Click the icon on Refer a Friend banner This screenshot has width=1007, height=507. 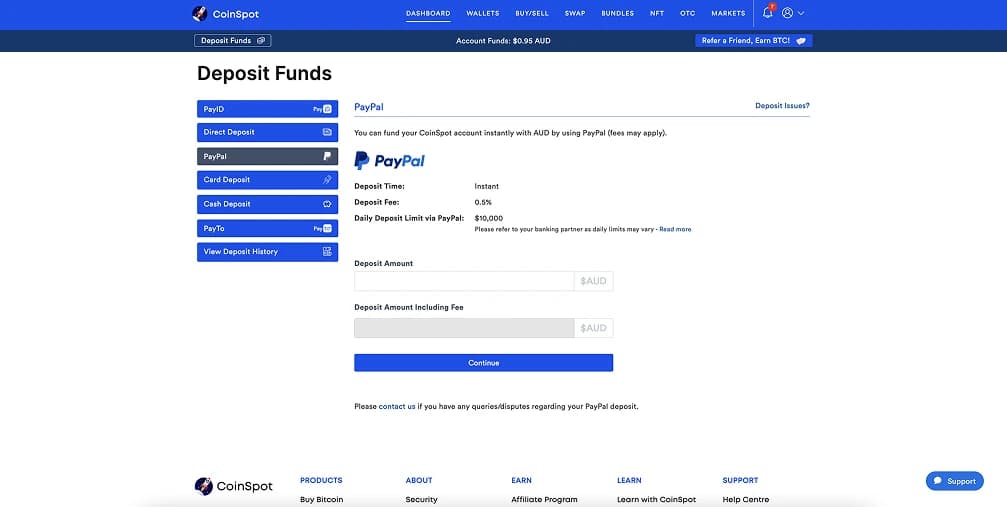pyautogui.click(x=801, y=40)
